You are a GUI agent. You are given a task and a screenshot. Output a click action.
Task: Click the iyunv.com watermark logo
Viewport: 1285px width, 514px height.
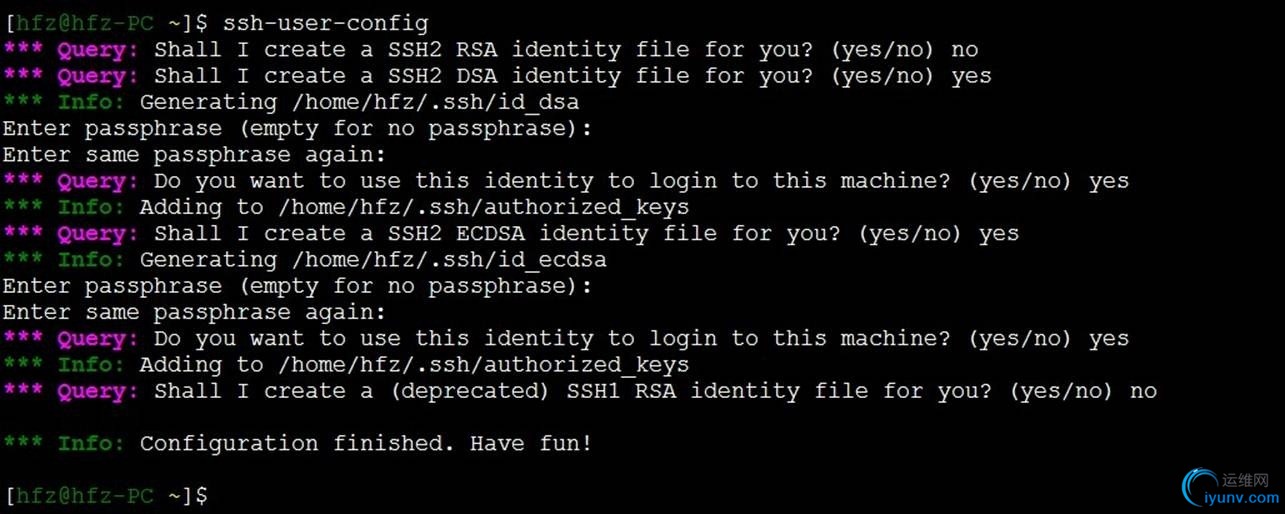1229,487
